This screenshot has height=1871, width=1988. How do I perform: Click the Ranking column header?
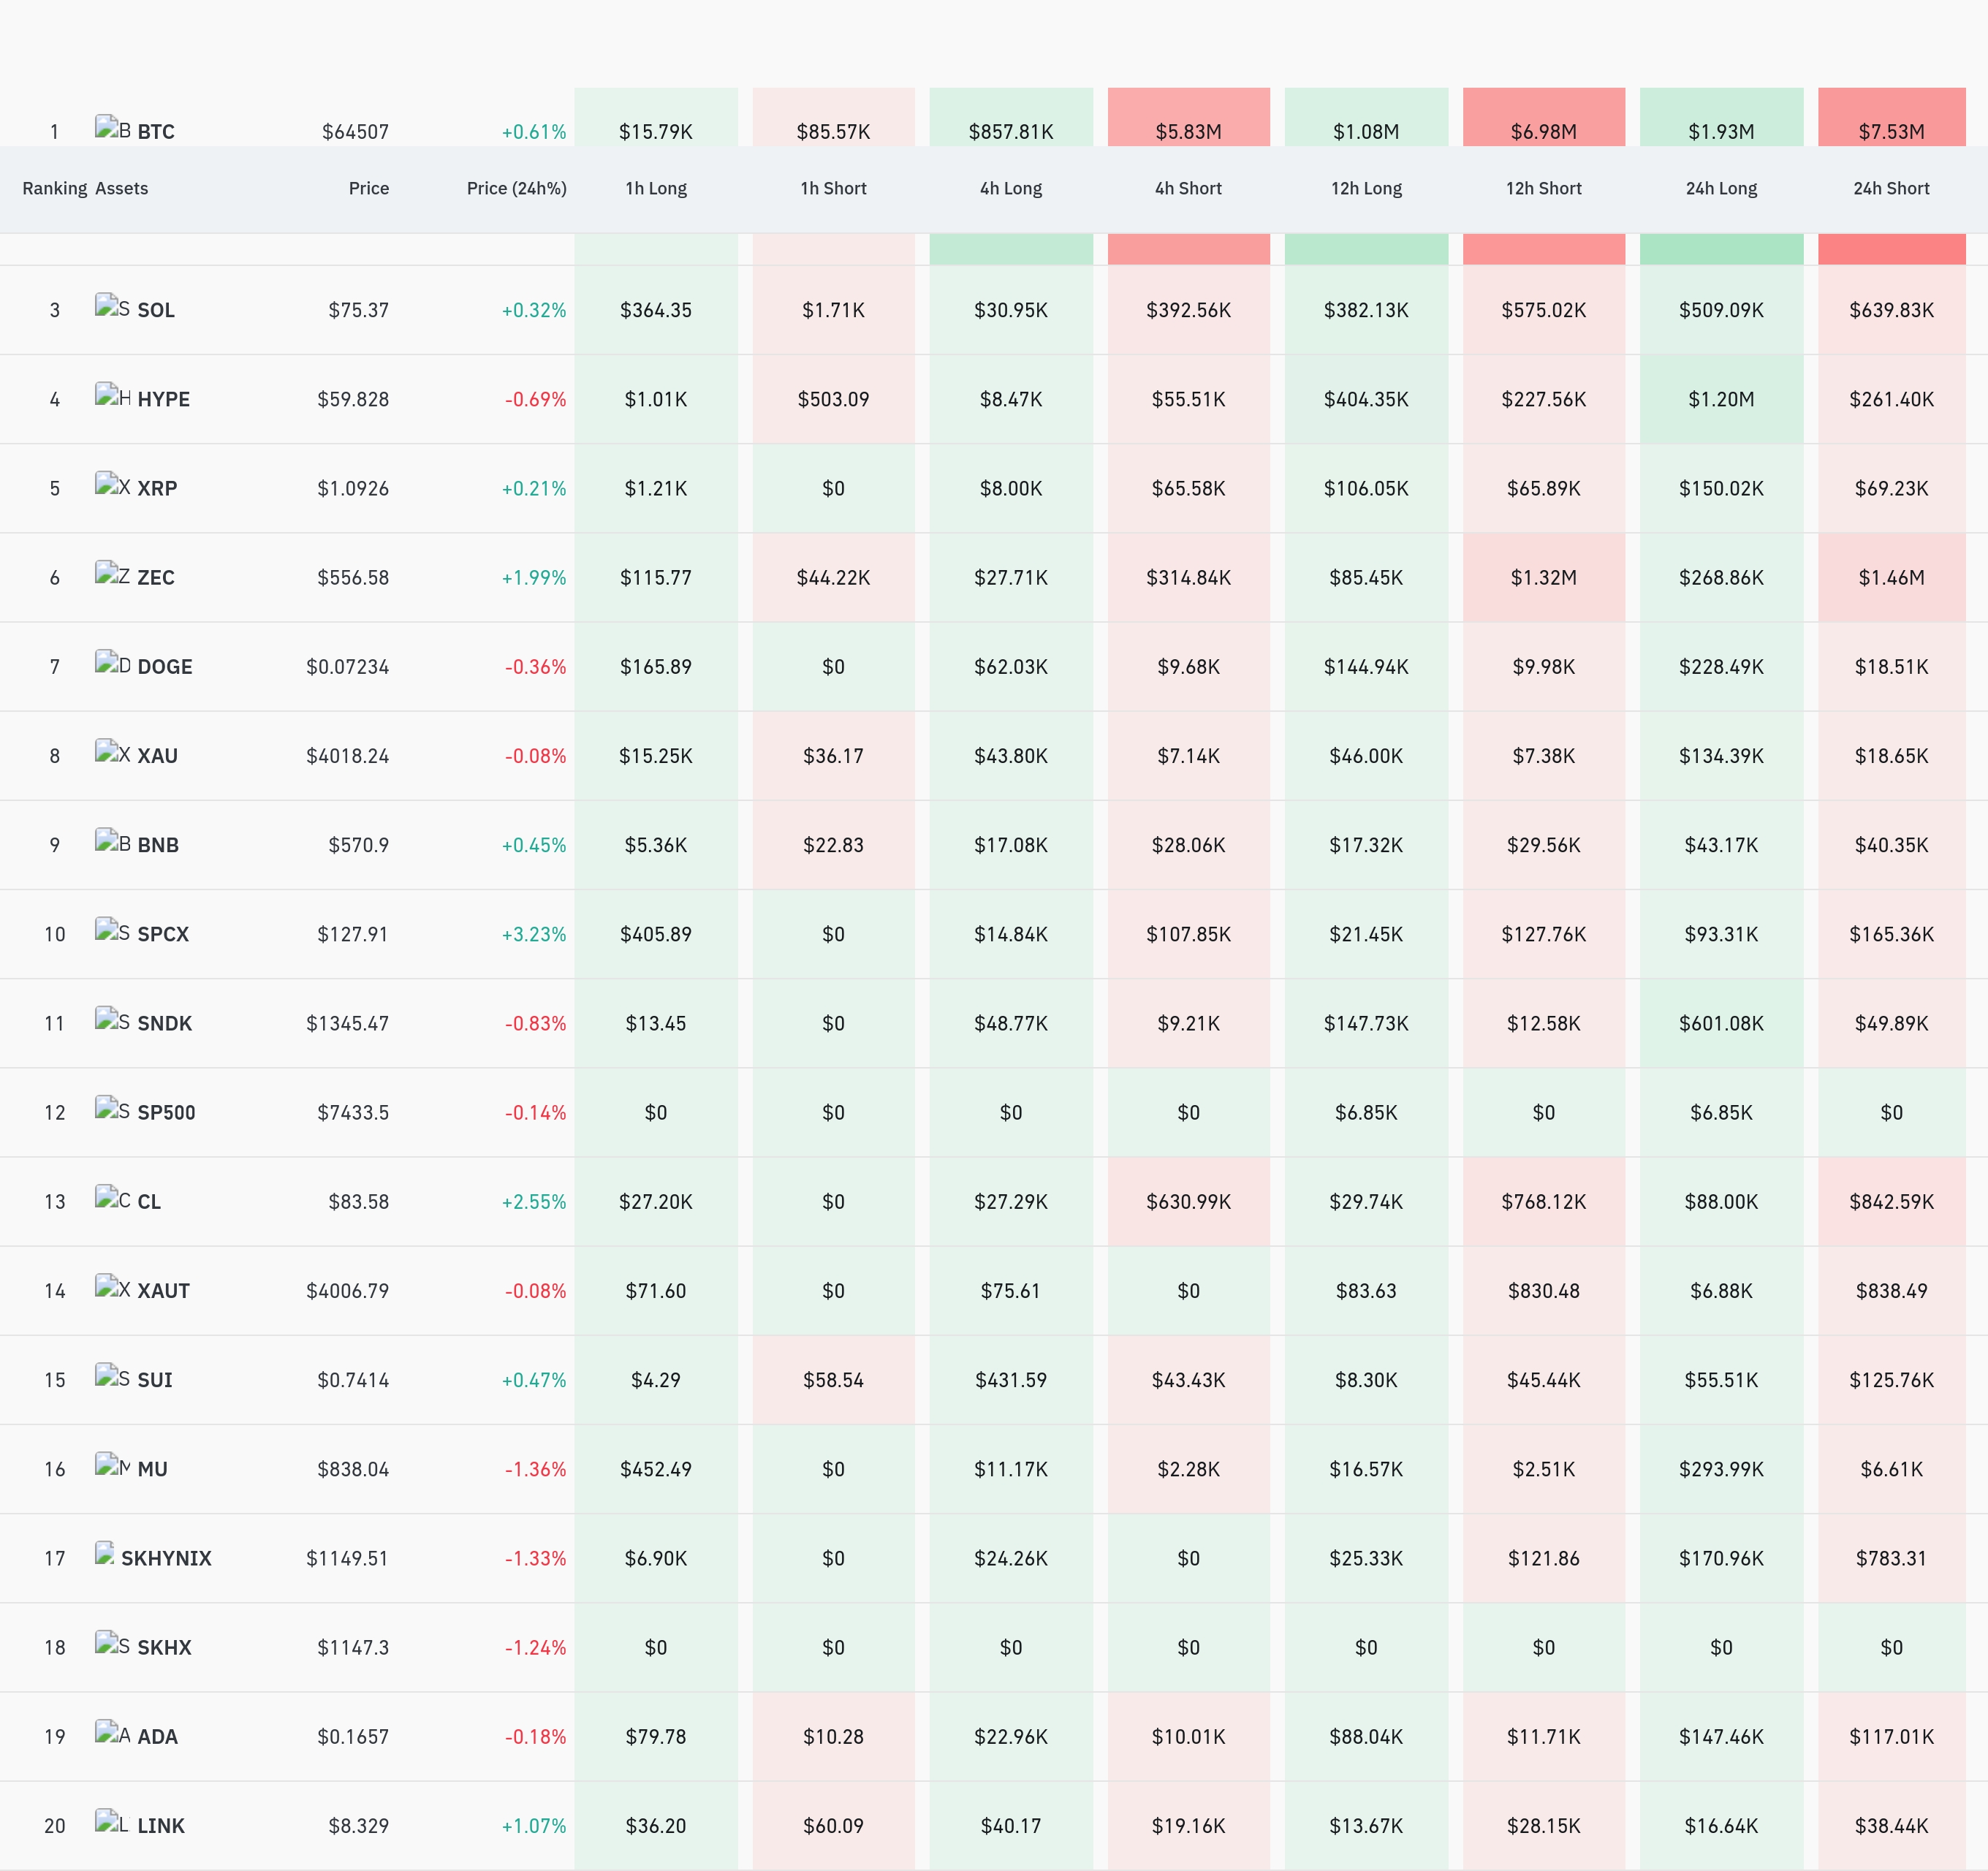click(x=55, y=189)
